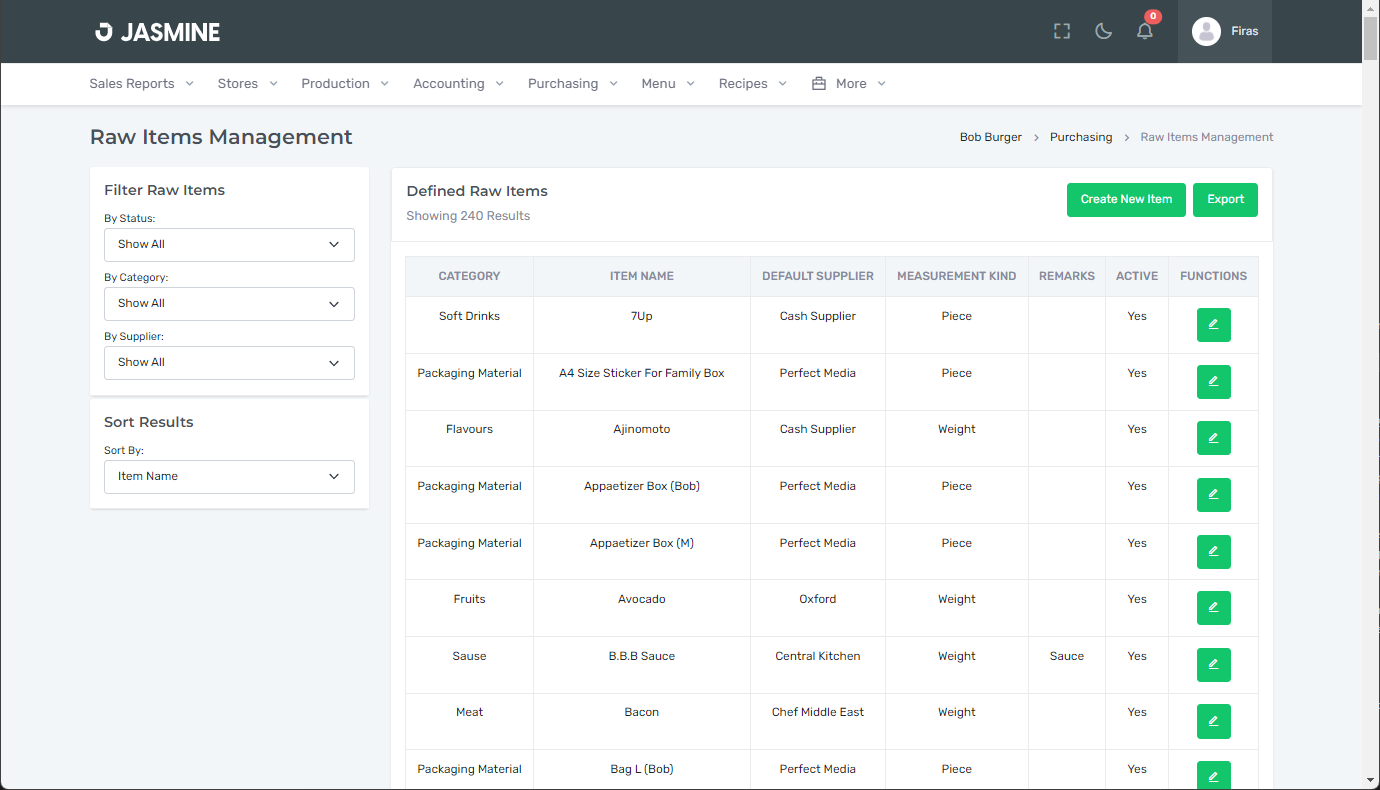Edit the Avocado row
Viewport: 1380px width, 790px height.
pyautogui.click(x=1213, y=608)
